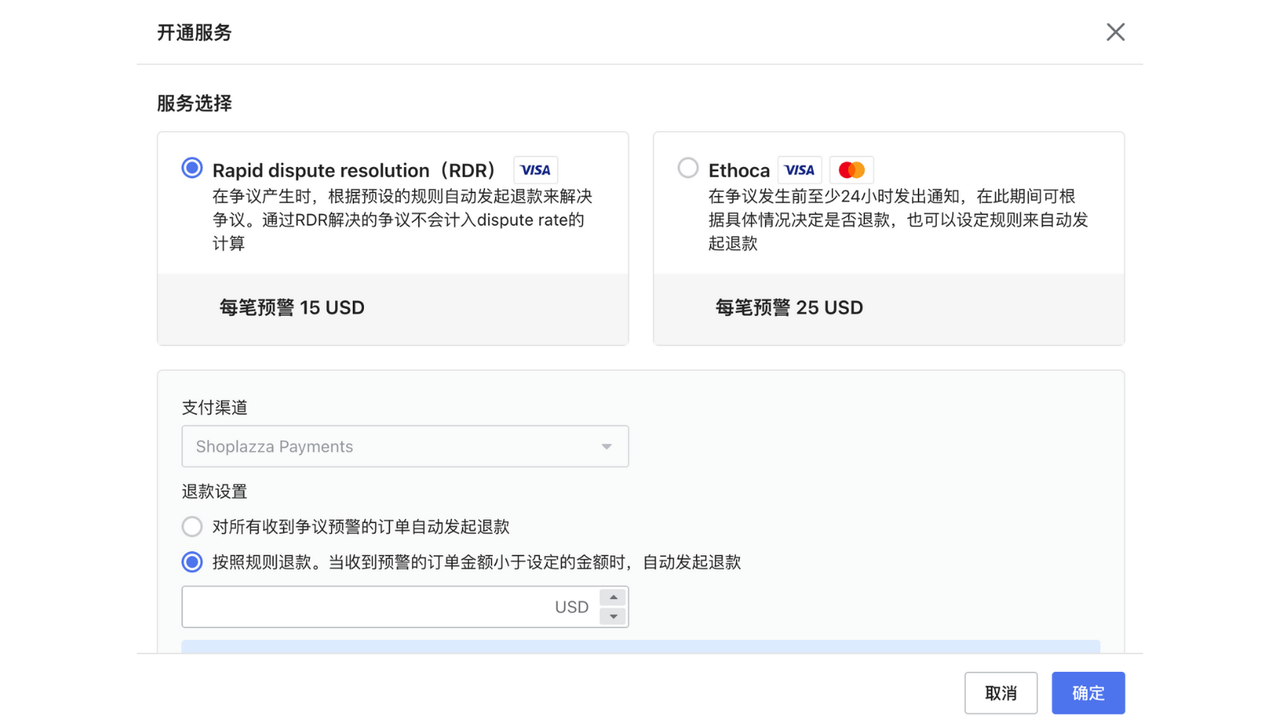Increase the USD amount with up arrow
This screenshot has height=720, width=1280.
tap(613, 597)
